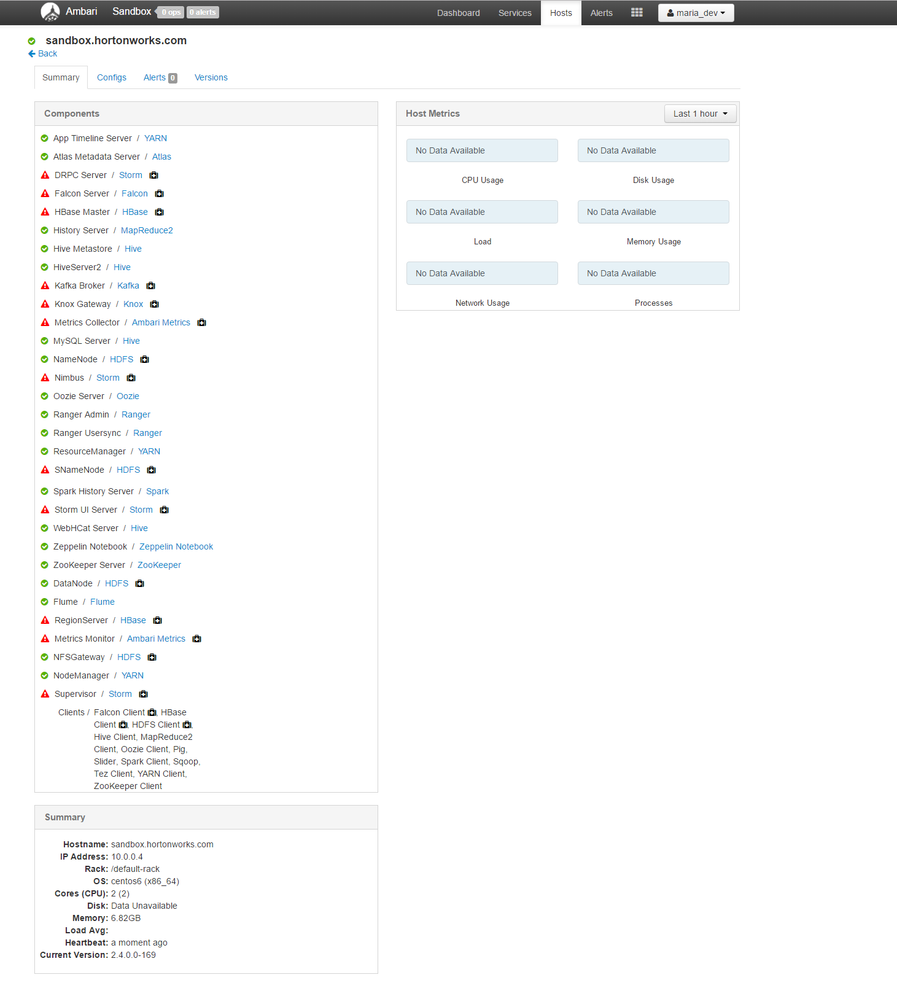897x999 pixels.
Task: Click the maintenance icon next to NameNode HDFS
Action: click(145, 359)
